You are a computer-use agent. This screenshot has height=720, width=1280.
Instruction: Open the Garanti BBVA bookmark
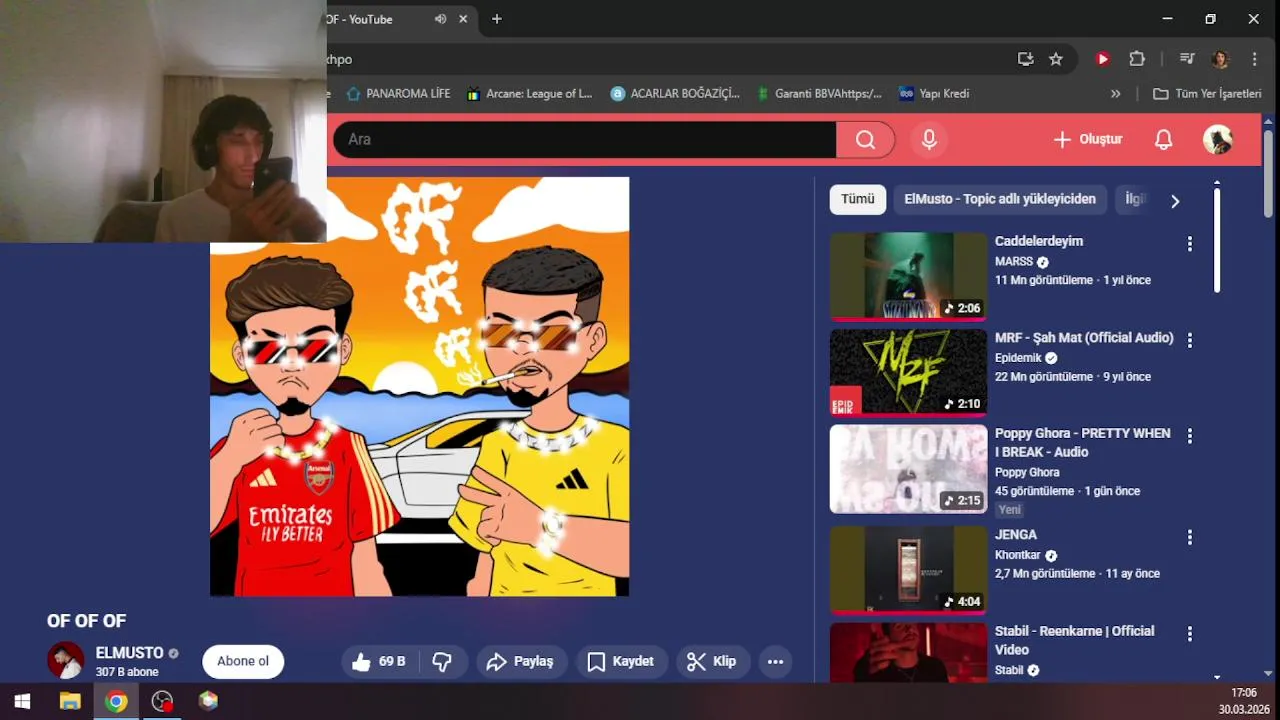click(819, 94)
